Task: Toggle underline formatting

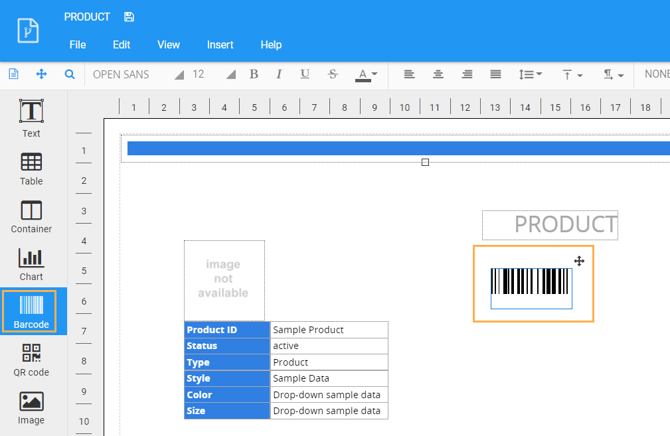Action: point(305,74)
